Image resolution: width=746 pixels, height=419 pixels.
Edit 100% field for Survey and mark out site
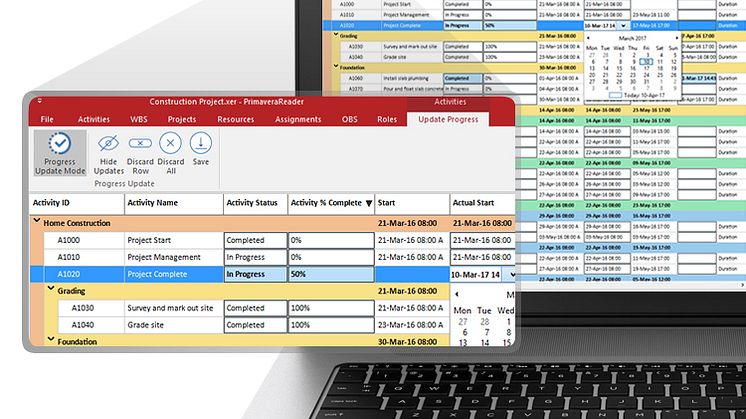(331, 308)
